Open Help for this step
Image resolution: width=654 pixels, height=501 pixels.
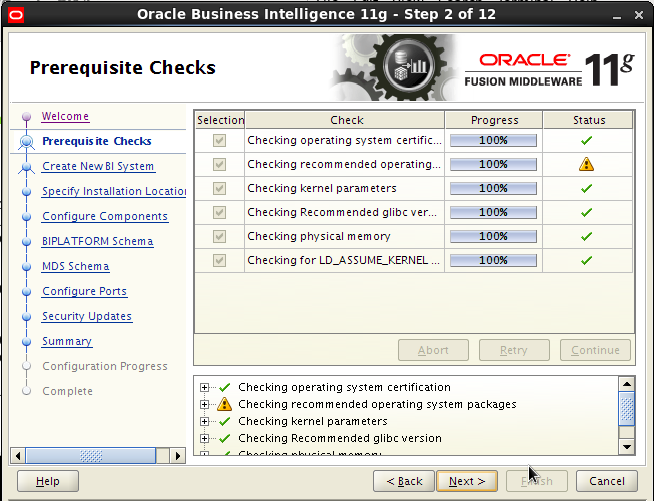[48, 481]
